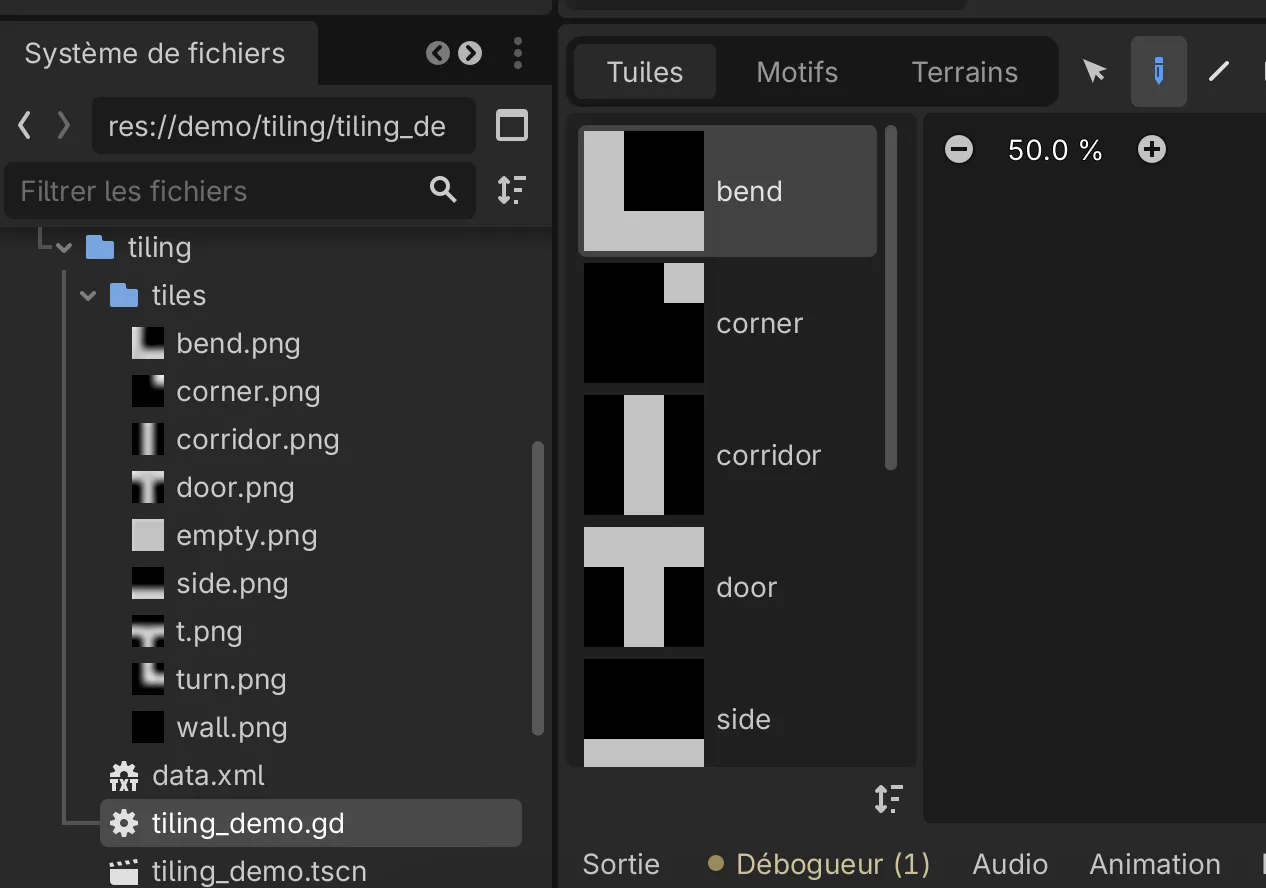This screenshot has height=888, width=1266.
Task: Select side.png in the file tree
Action: pos(232,583)
